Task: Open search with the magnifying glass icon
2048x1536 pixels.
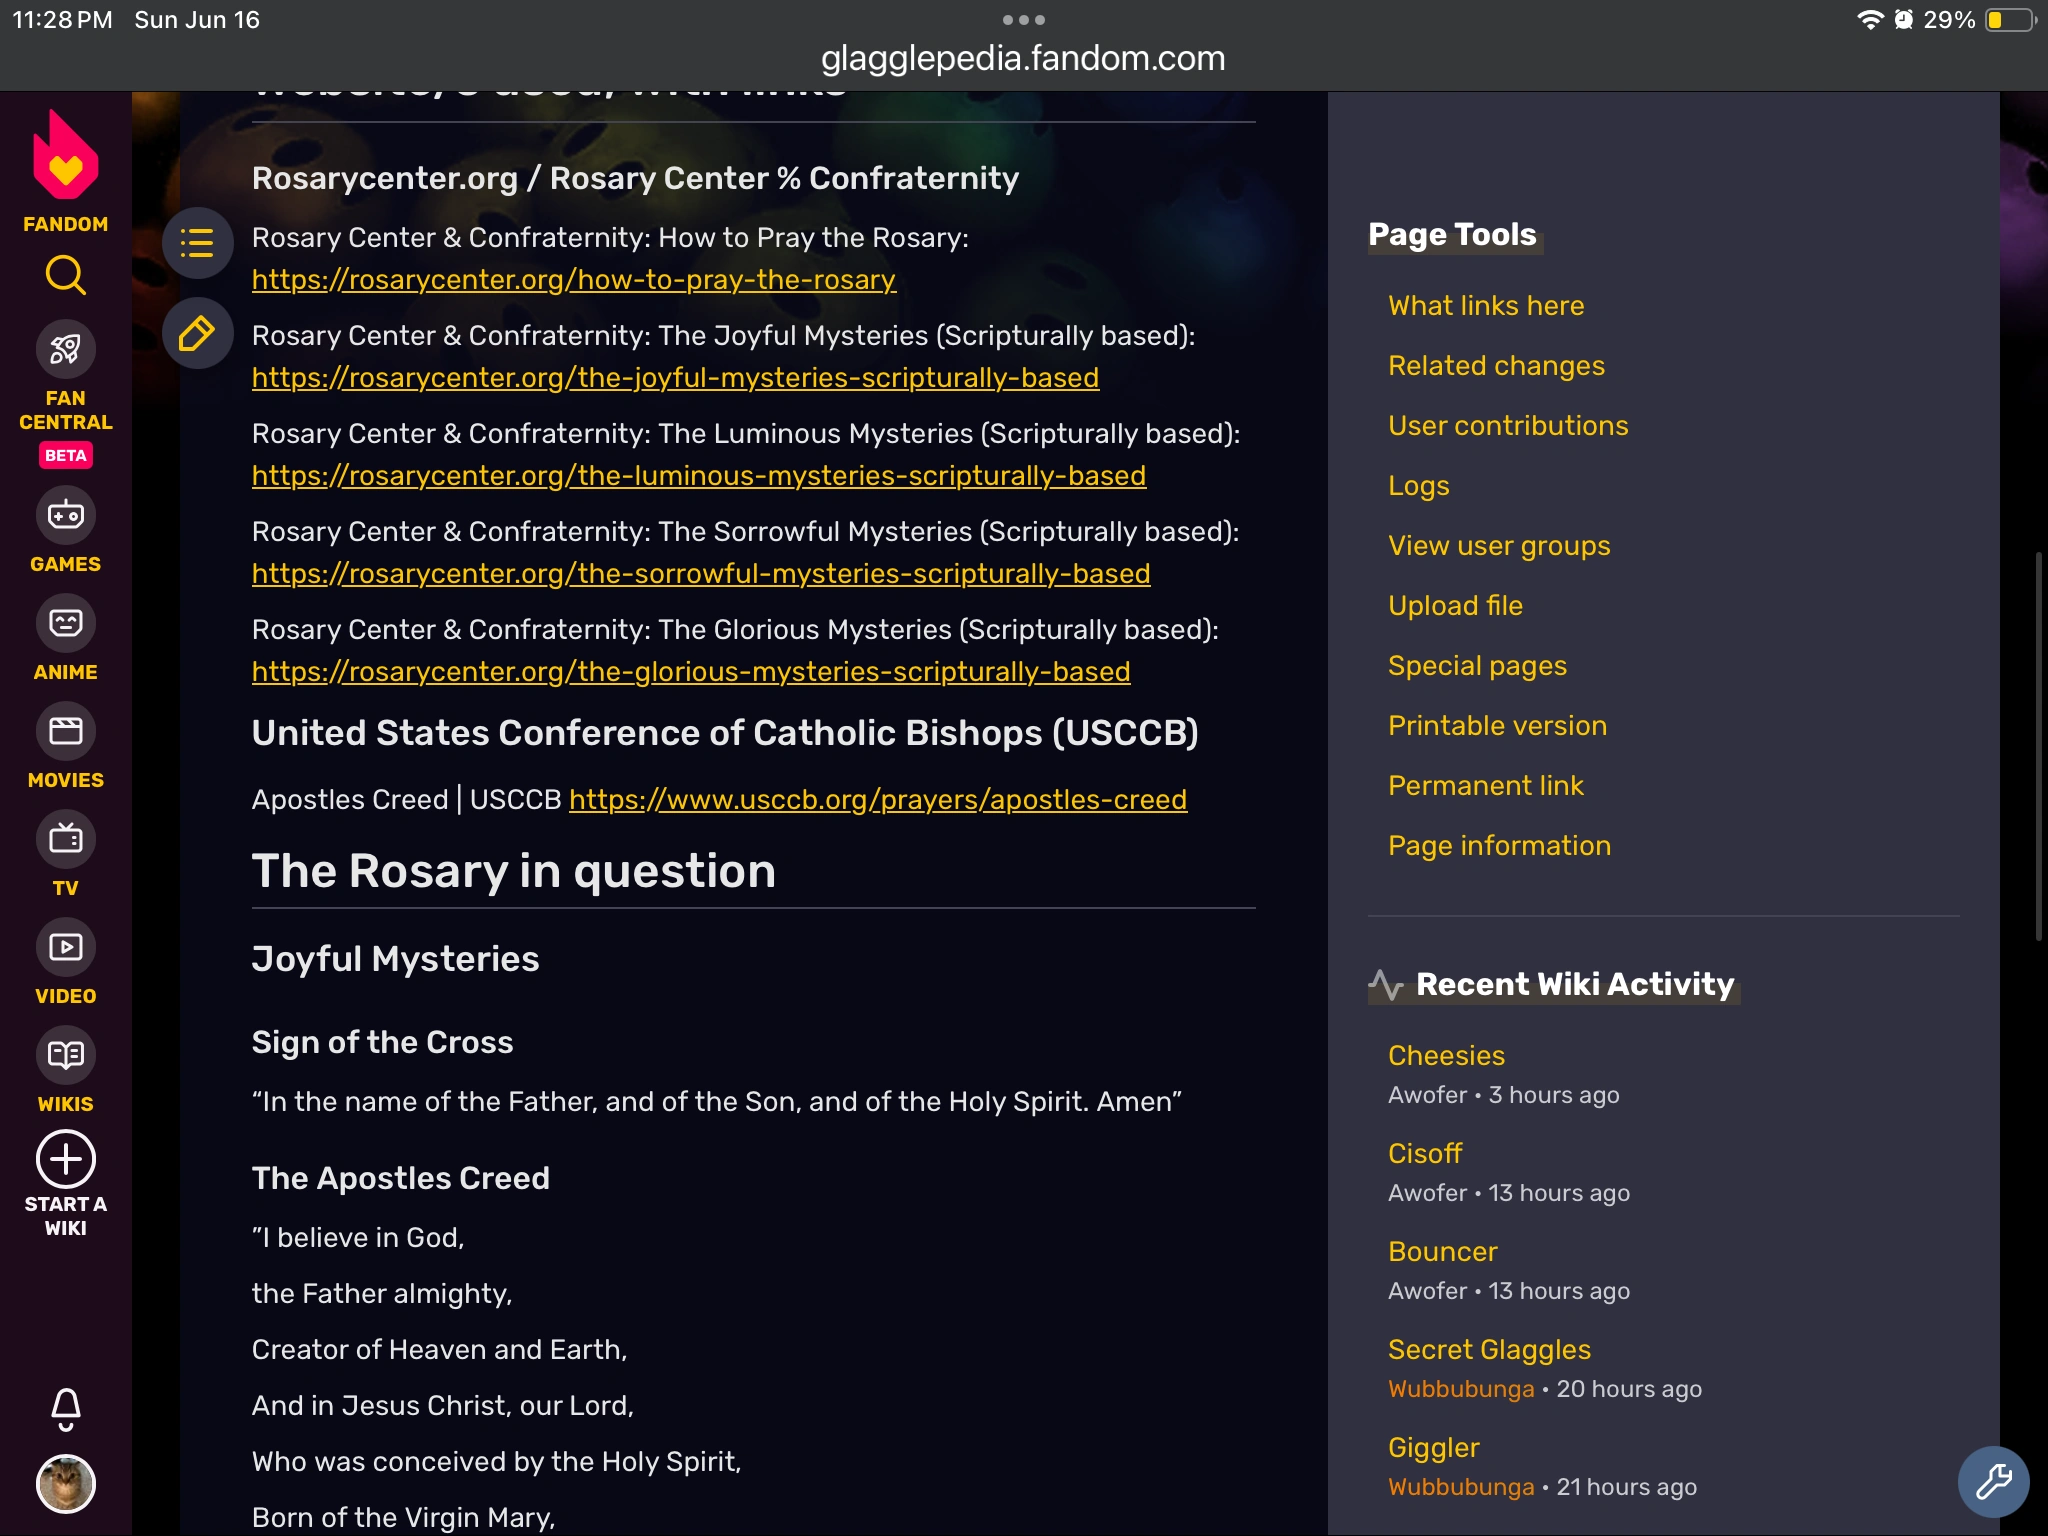Action: 66,275
